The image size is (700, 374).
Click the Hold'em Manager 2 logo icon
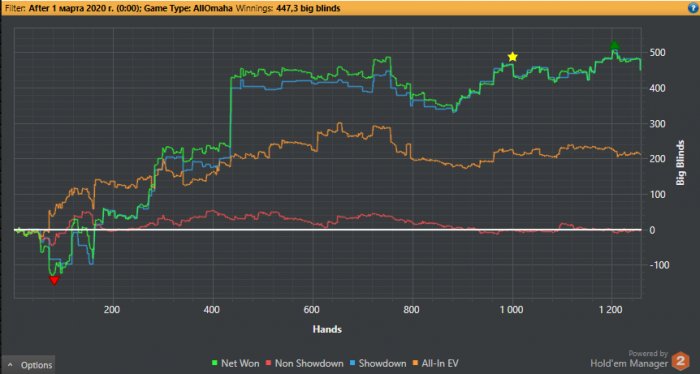point(680,361)
